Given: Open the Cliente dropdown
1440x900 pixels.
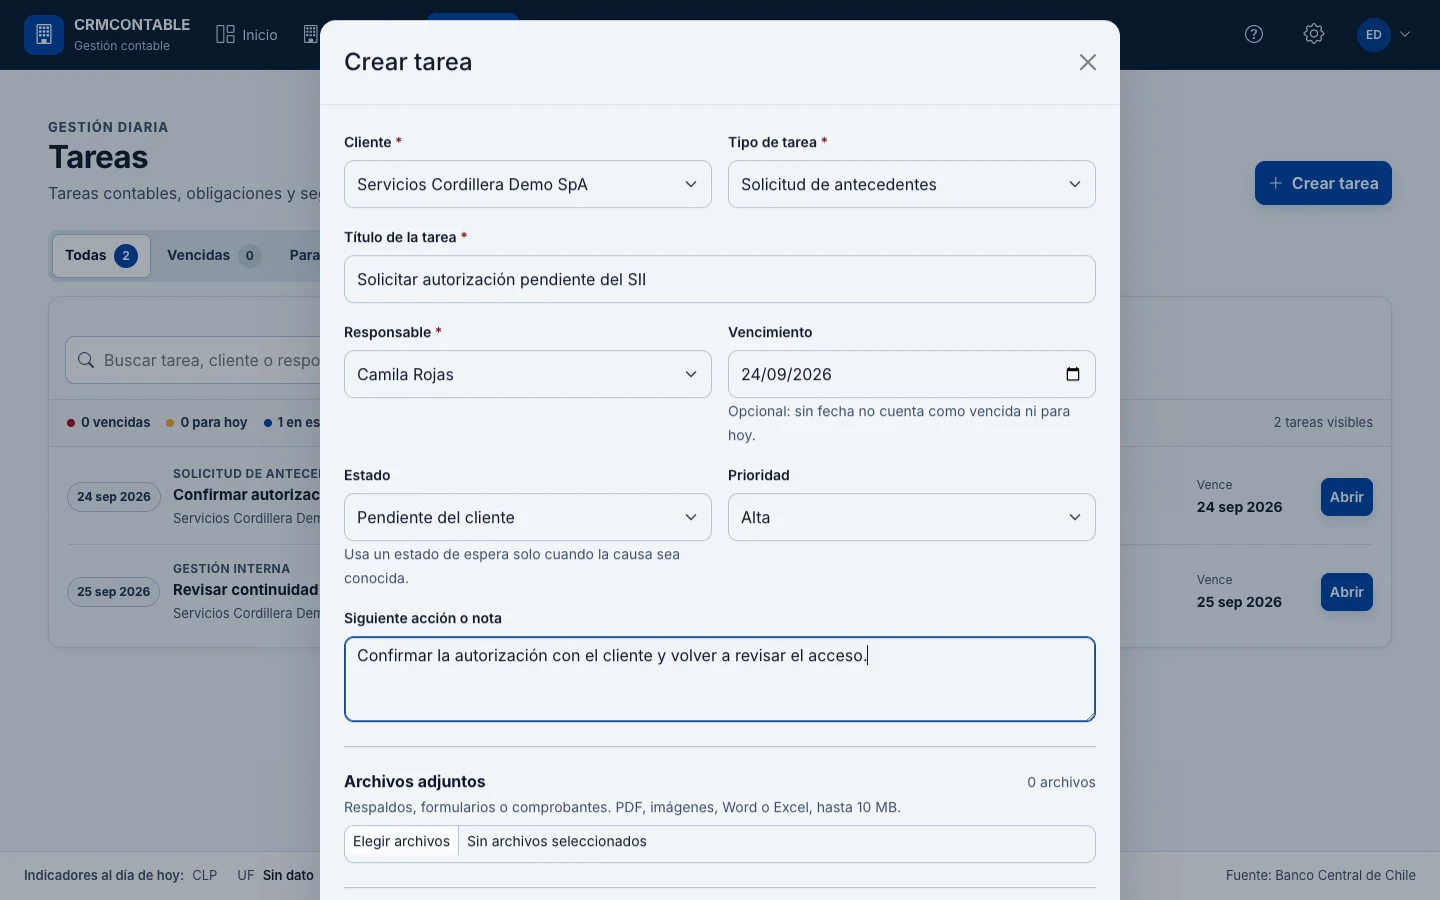Looking at the screenshot, I should click(x=528, y=184).
